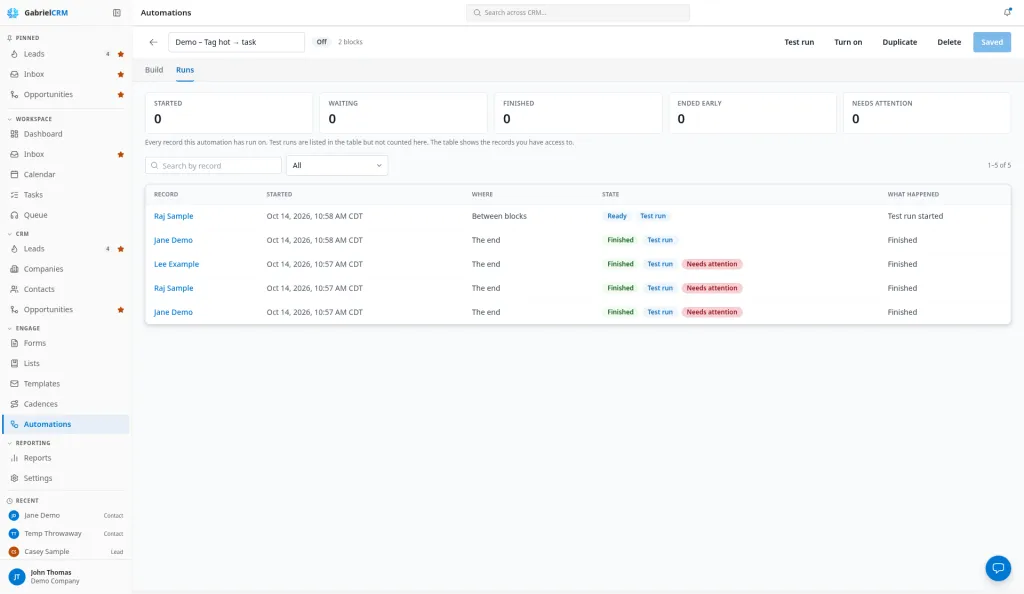Open Queue in the sidebar
The image size is (1024, 594).
coord(65,215)
